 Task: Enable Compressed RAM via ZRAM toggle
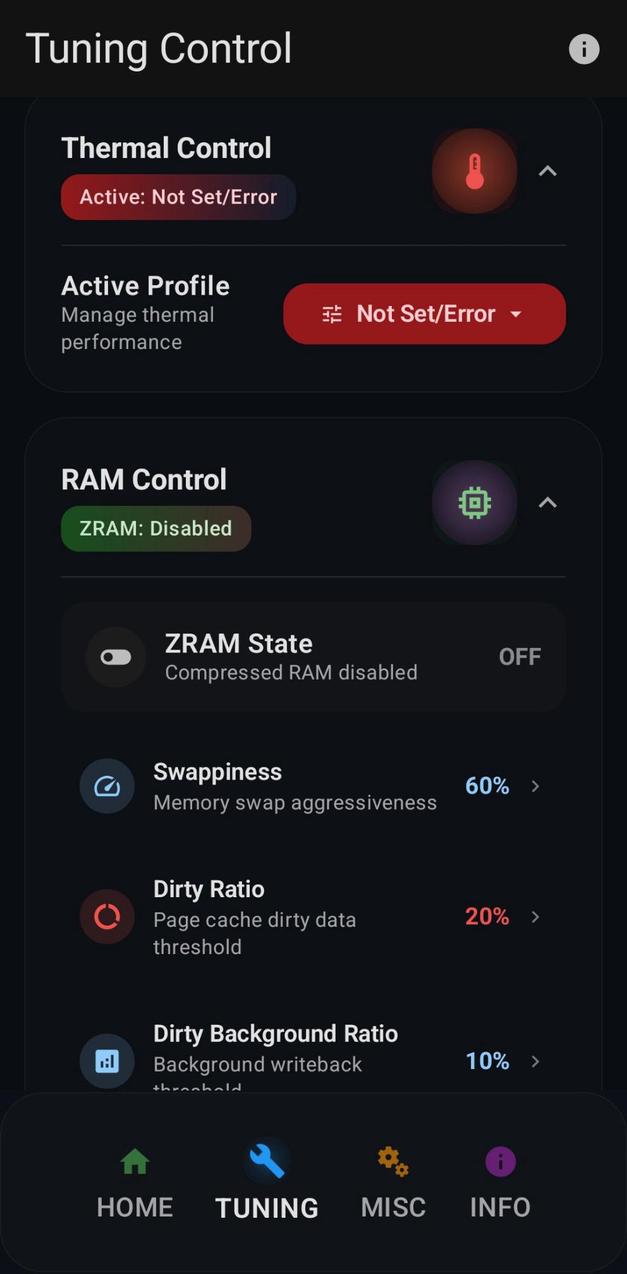pyautogui.click(x=114, y=656)
